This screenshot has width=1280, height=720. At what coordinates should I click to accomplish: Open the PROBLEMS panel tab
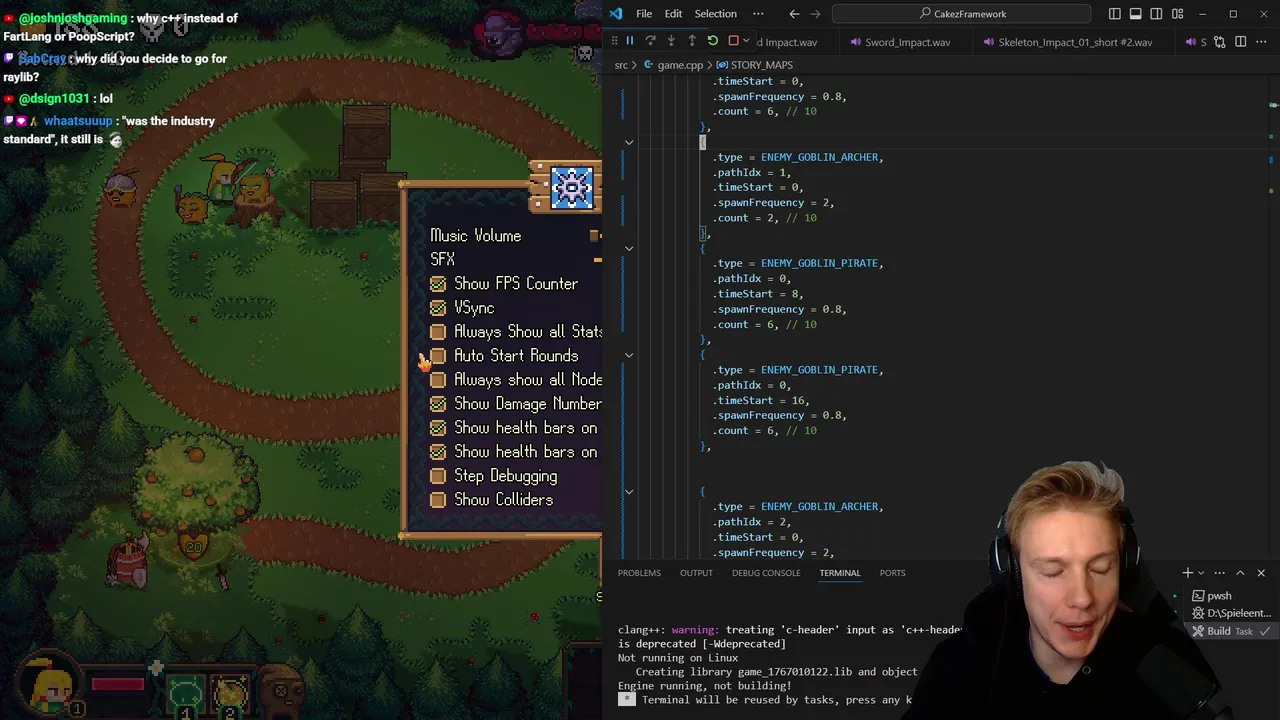coord(639,573)
